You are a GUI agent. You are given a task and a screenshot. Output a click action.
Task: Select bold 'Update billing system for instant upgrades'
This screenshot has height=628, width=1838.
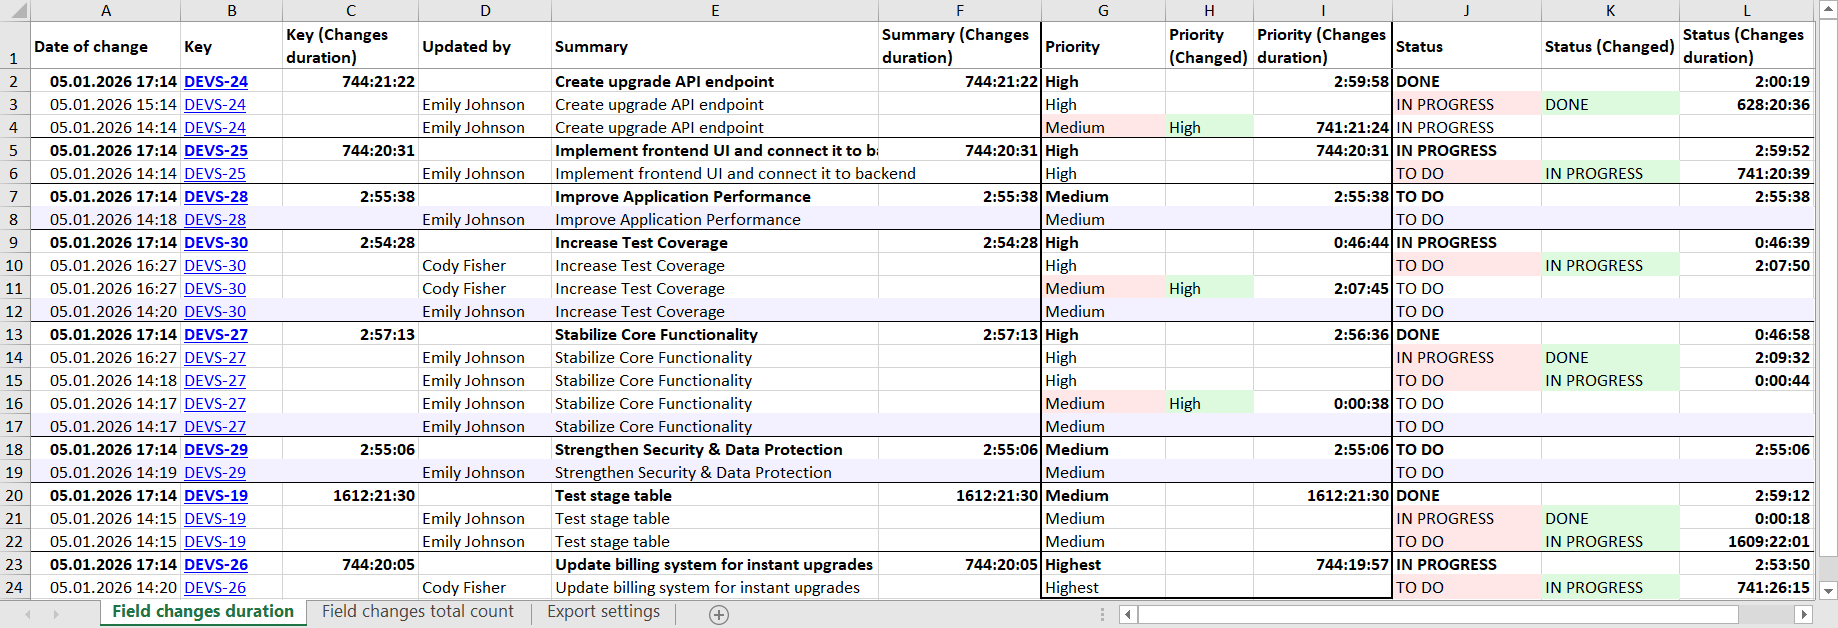pos(715,565)
